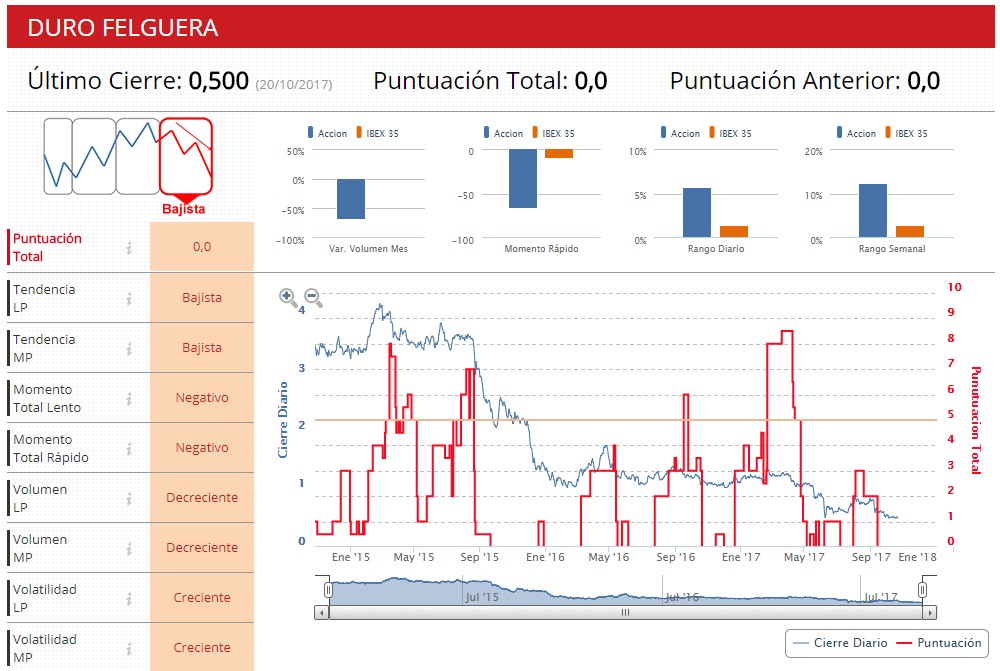Open info icon for Tendencia MP
This screenshot has width=1000, height=671.
[x=129, y=348]
